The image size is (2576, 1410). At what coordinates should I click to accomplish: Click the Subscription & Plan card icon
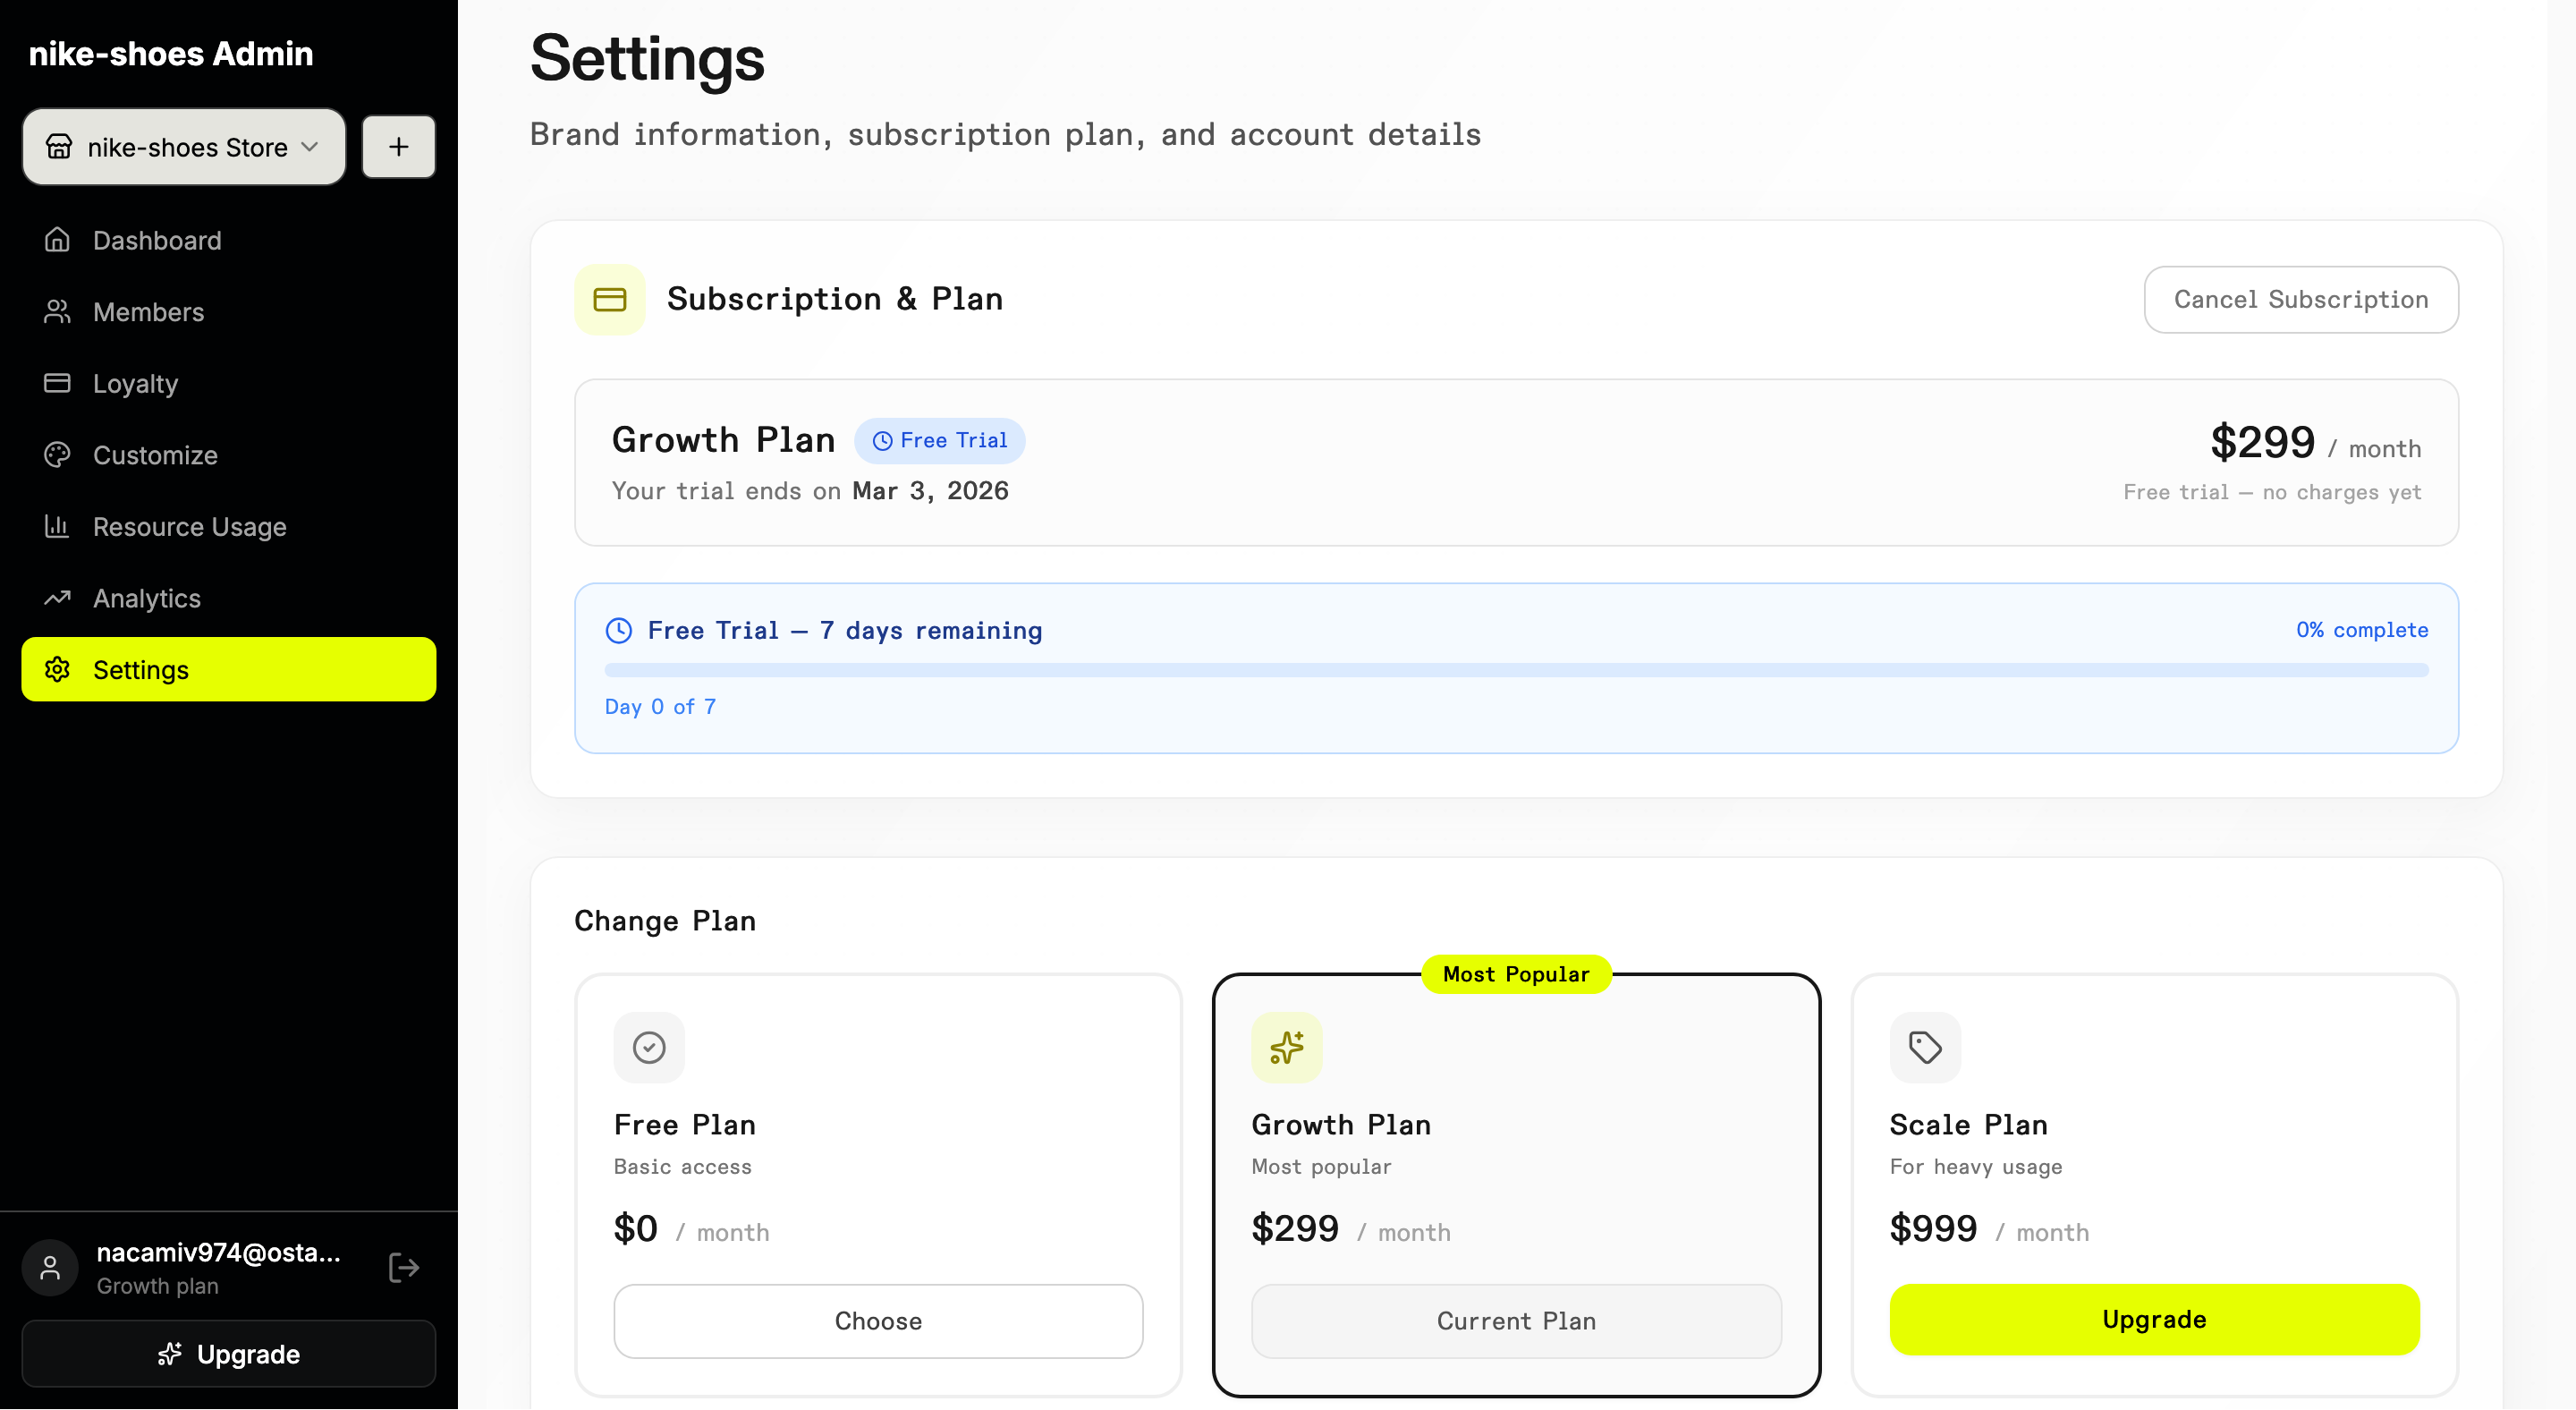pyautogui.click(x=609, y=299)
